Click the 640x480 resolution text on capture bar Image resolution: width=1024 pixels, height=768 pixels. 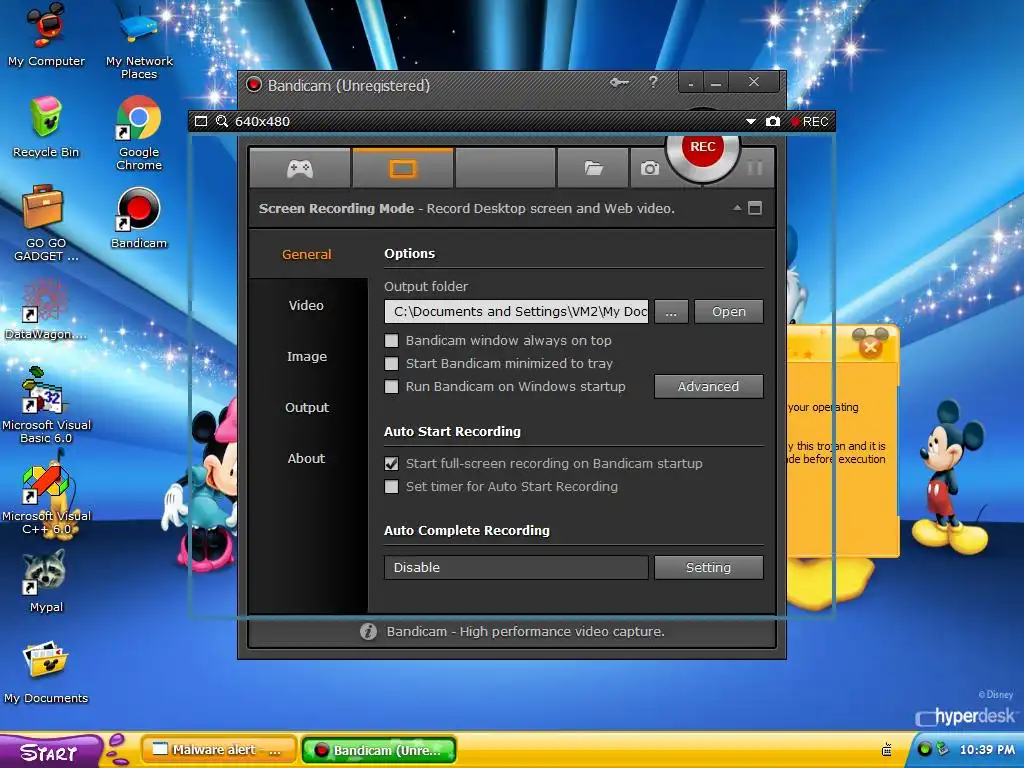262,121
